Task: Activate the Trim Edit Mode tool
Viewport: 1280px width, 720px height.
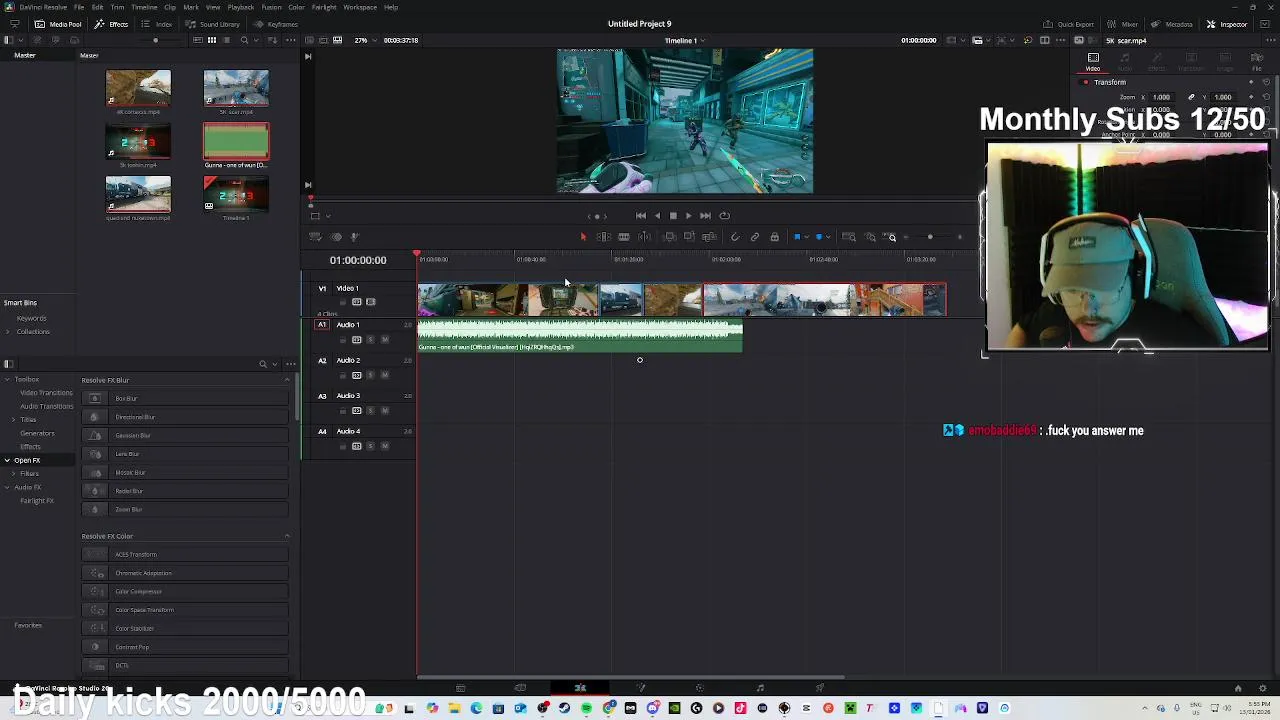Action: click(604, 237)
